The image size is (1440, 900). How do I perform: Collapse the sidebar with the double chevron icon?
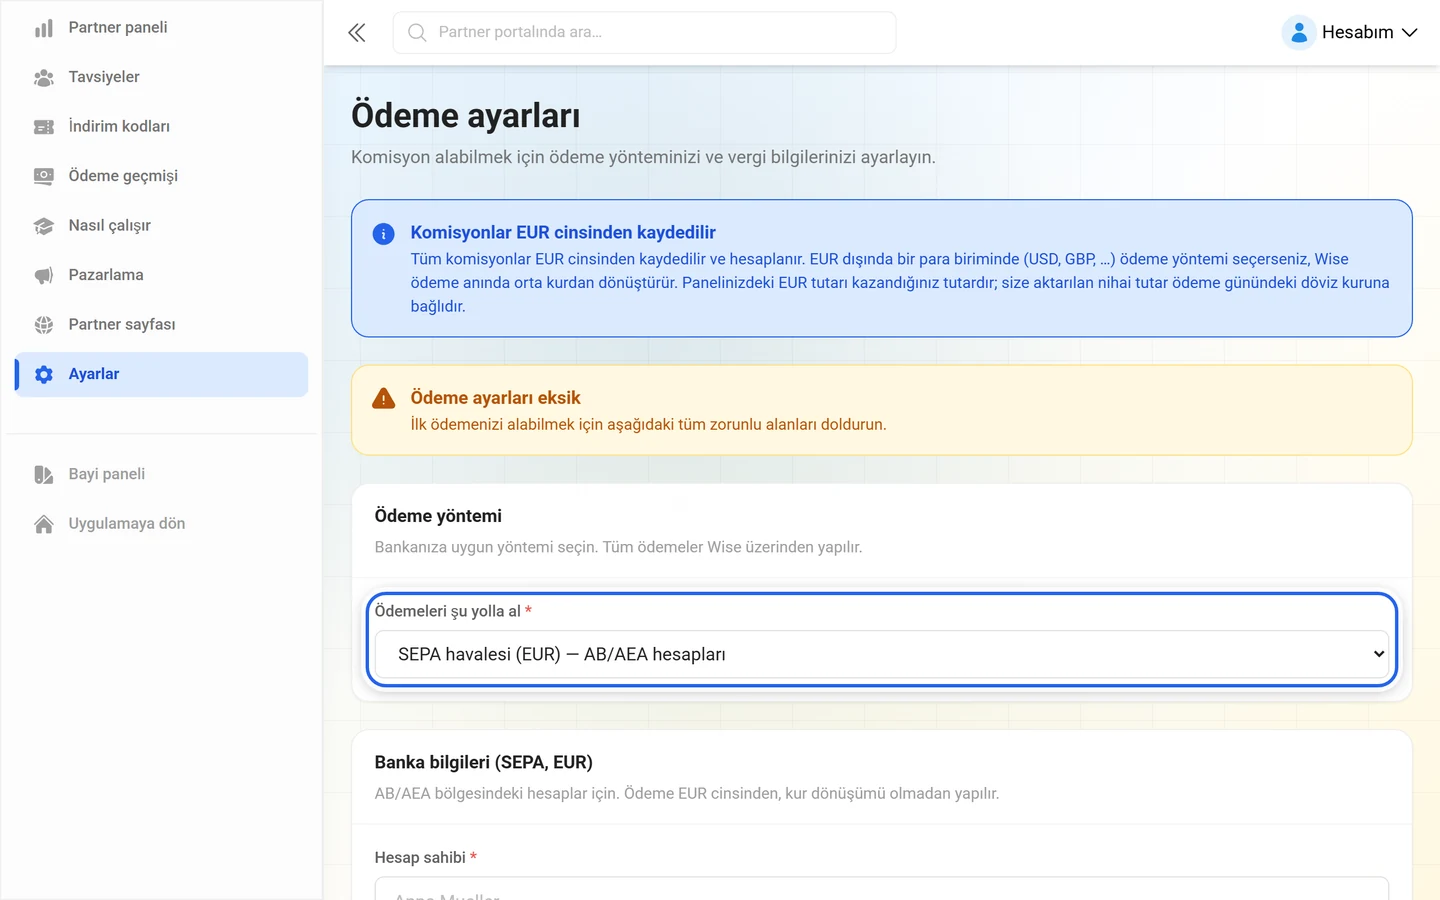click(357, 33)
